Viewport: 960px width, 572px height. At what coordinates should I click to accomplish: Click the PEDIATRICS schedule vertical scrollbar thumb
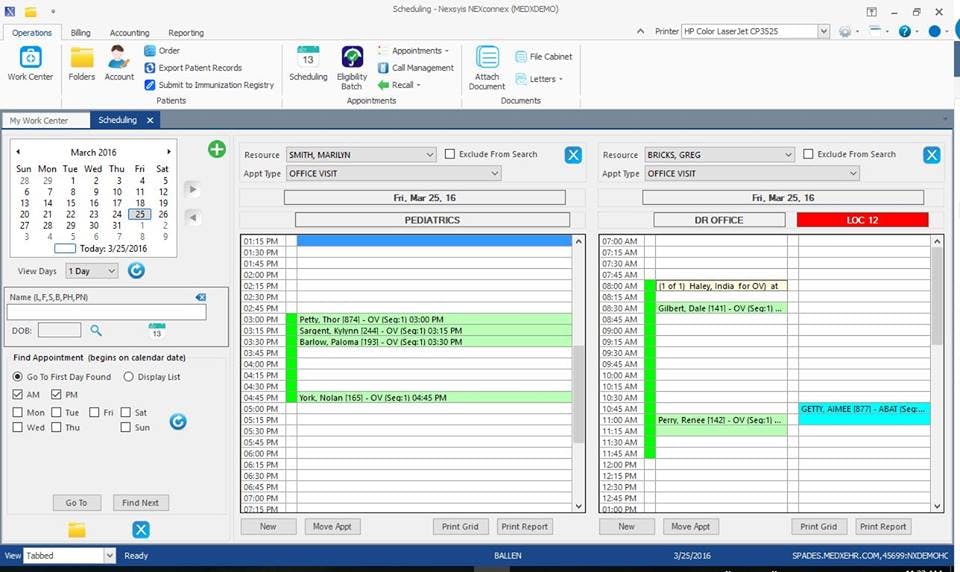coord(579,394)
